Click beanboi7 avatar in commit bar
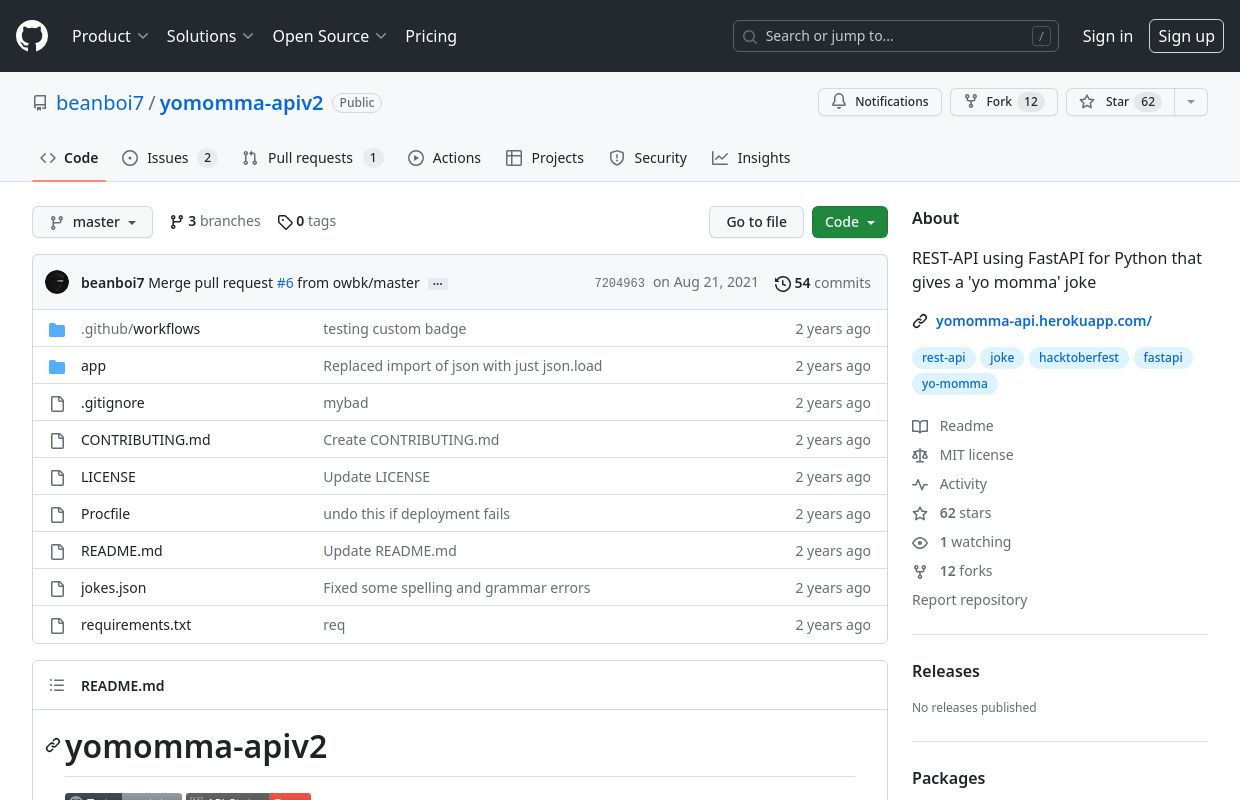The width and height of the screenshot is (1240, 800). 57,283
